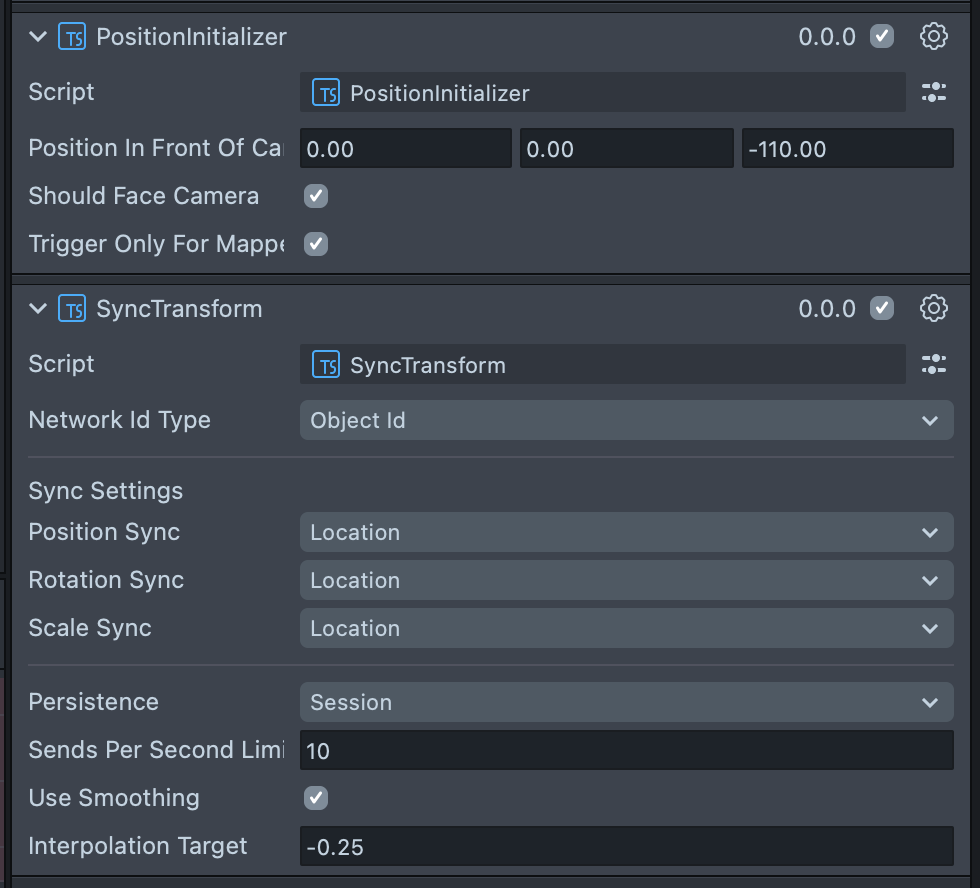This screenshot has height=888, width=980.
Task: Click PositionInitializer script options sliders icon
Action: click(933, 93)
